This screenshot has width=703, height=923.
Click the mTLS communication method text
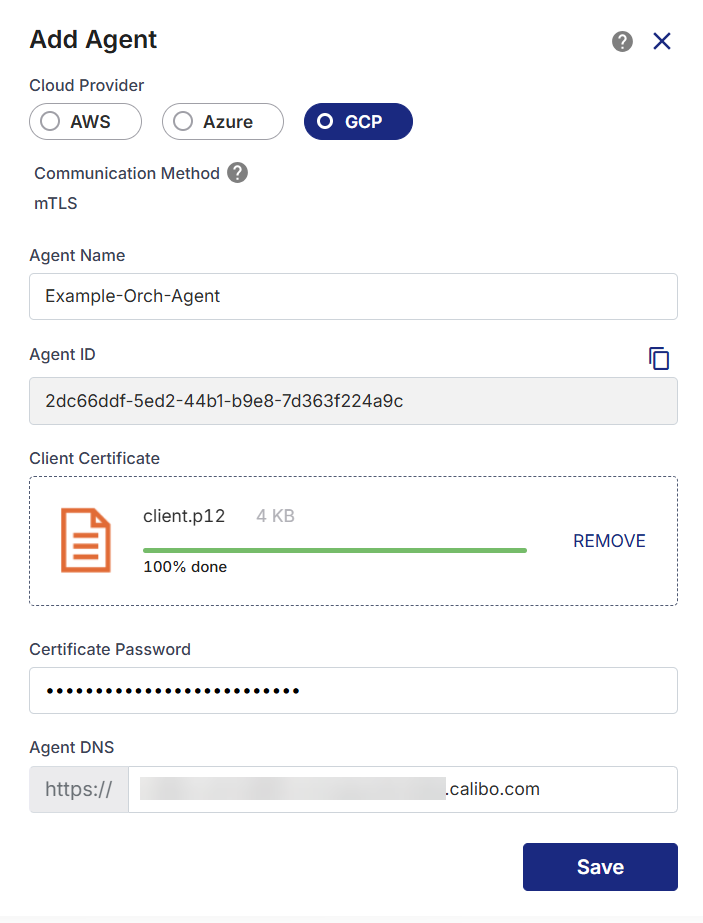55,204
